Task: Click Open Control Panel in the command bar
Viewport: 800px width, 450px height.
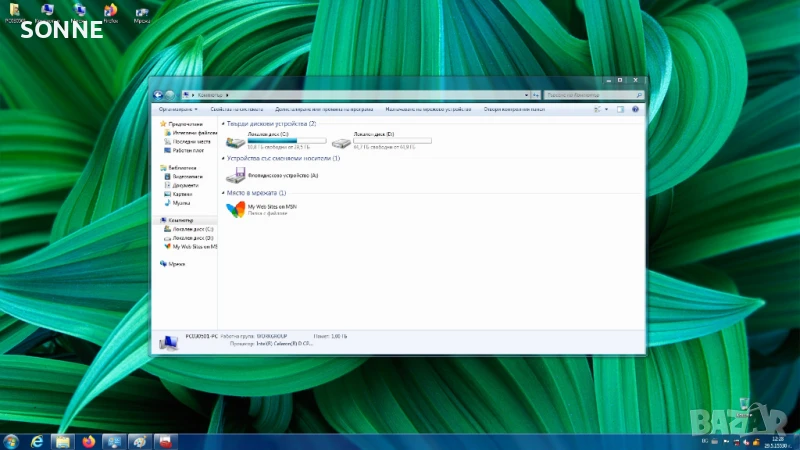Action: point(514,108)
